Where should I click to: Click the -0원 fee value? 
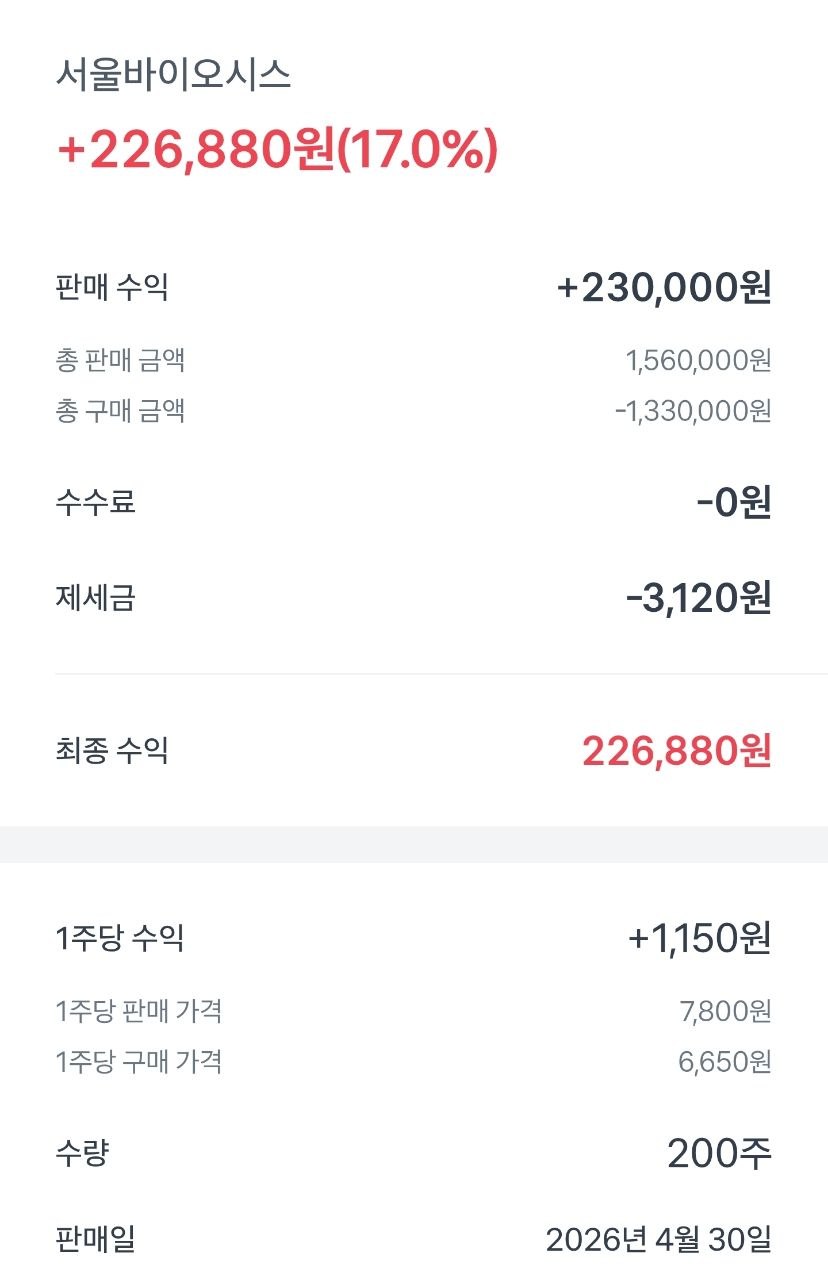click(x=734, y=502)
